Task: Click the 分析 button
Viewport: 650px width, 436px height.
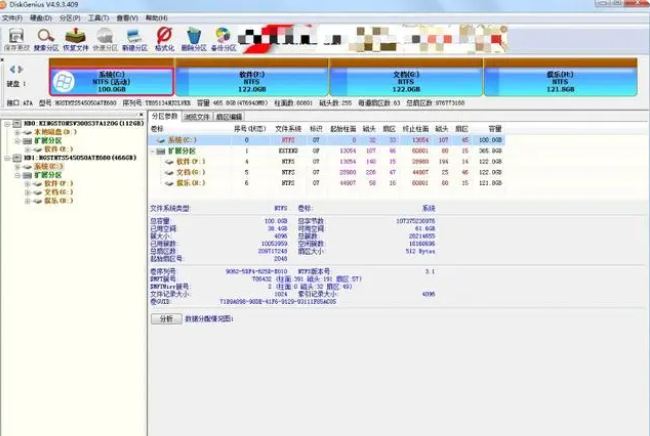Action: coord(165,318)
